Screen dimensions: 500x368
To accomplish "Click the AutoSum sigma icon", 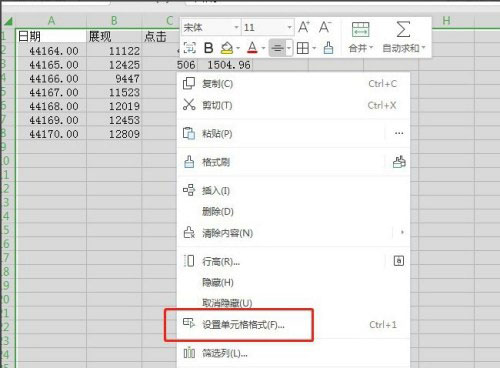I will point(404,37).
